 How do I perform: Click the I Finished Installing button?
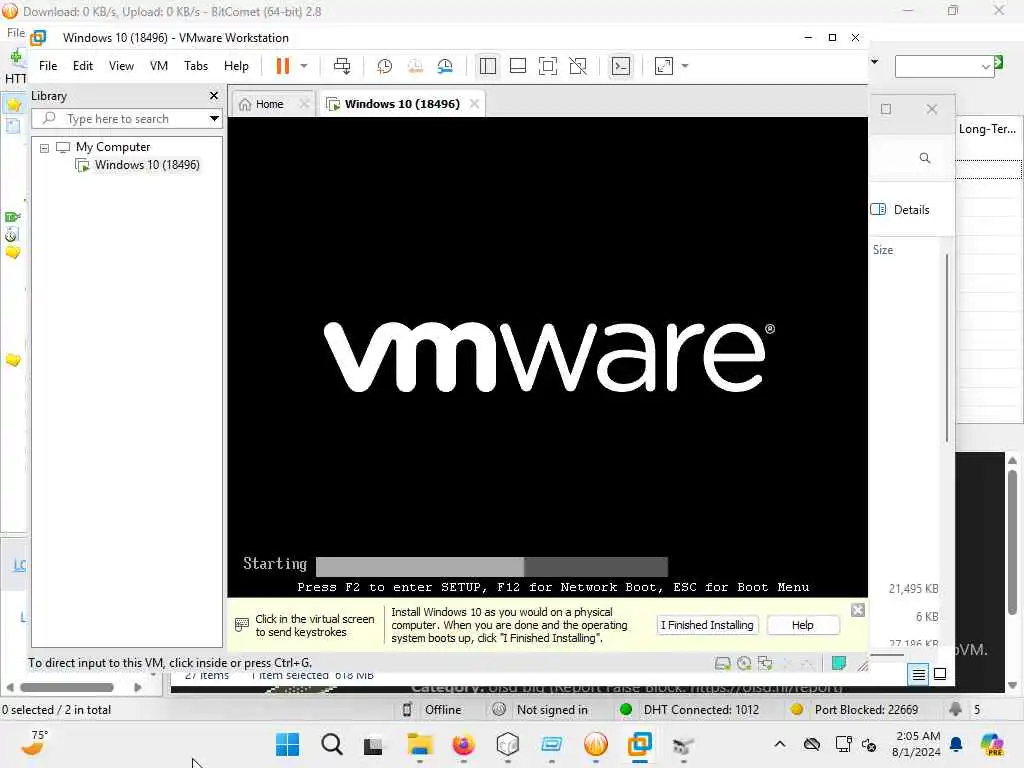[x=707, y=625]
